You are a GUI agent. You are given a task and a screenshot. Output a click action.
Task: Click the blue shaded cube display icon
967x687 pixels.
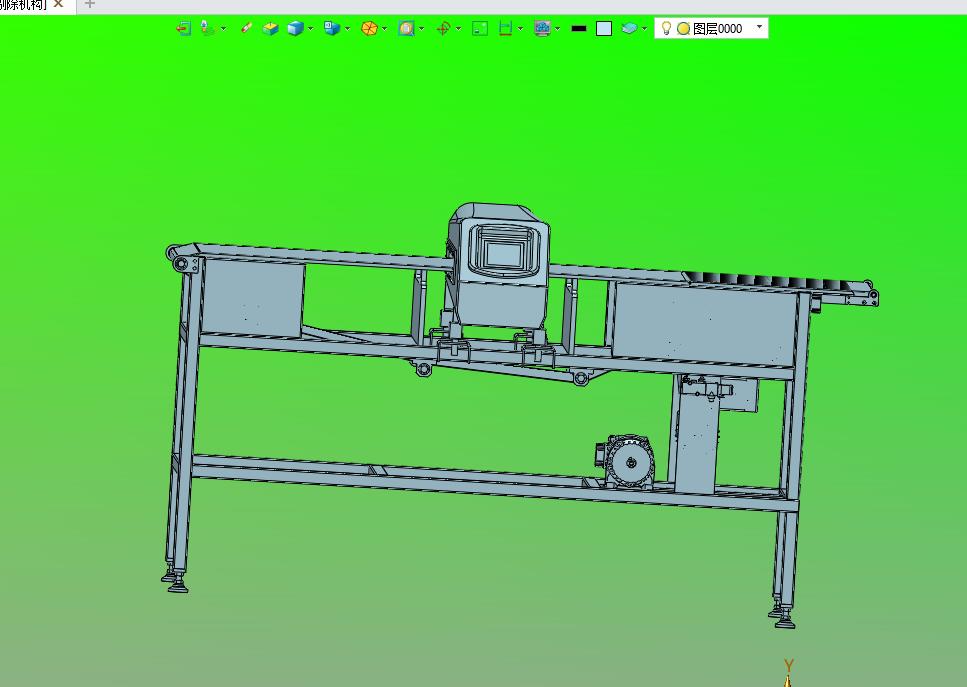(x=295, y=28)
